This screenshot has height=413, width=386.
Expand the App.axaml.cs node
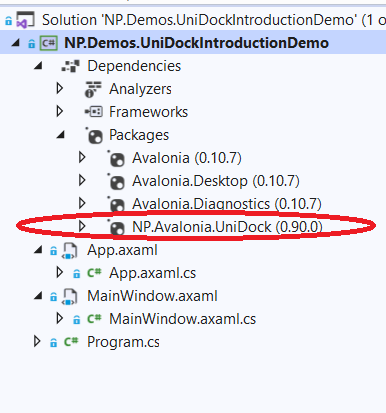pyautogui.click(x=60, y=272)
